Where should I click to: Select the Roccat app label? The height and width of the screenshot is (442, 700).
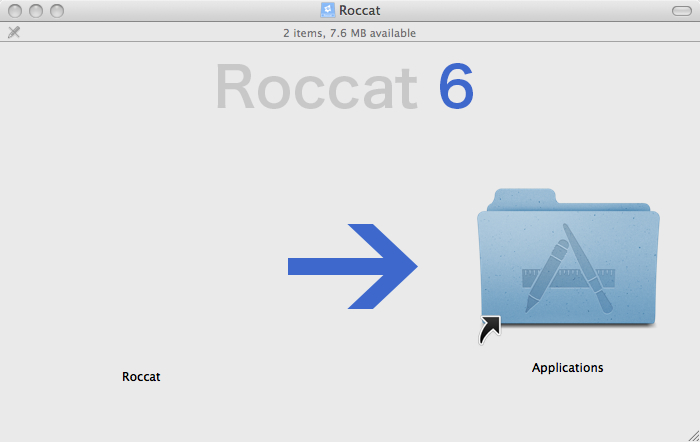pos(141,377)
